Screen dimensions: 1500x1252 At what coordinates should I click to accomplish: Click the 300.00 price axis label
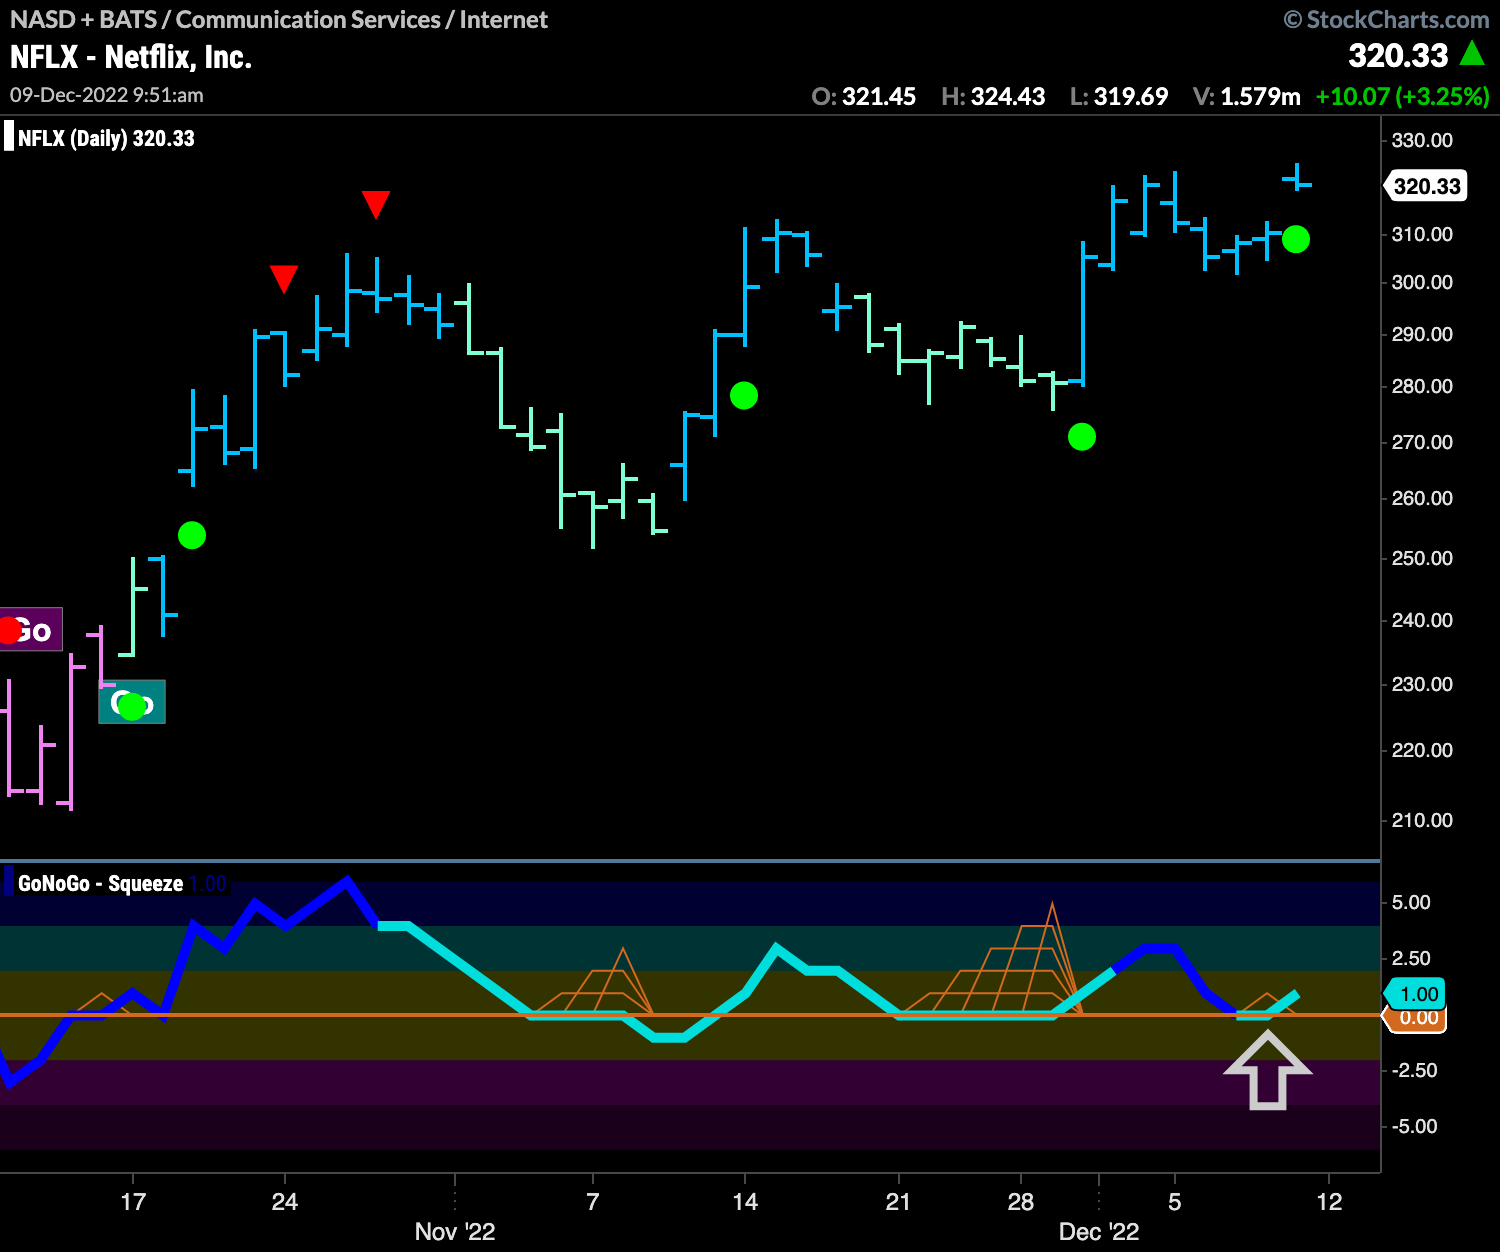point(1422,282)
